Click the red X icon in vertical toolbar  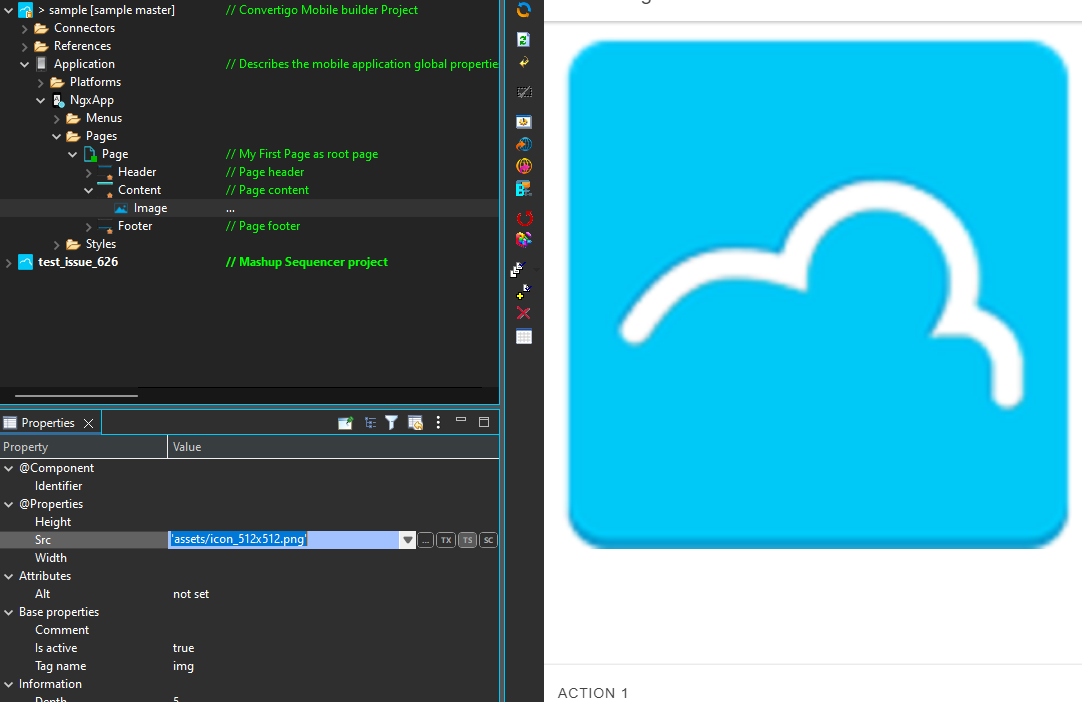523,314
